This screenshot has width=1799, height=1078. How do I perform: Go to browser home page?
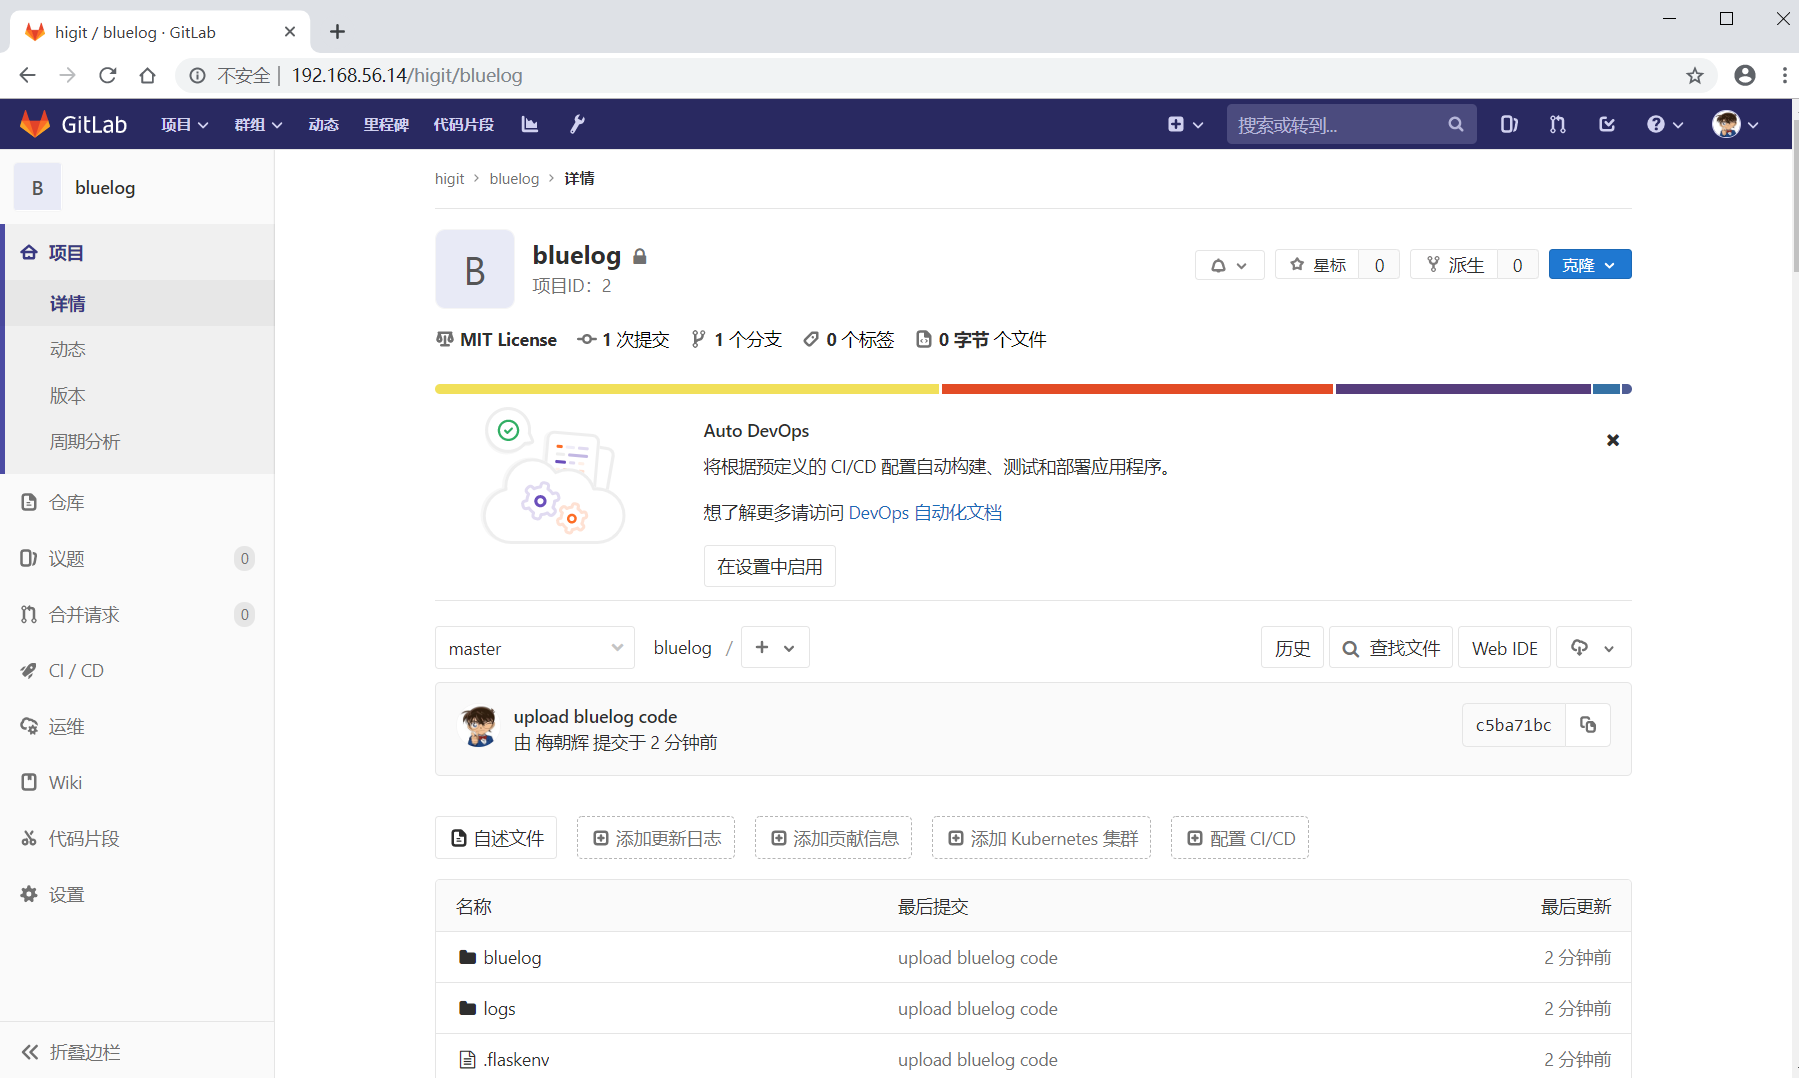click(147, 75)
